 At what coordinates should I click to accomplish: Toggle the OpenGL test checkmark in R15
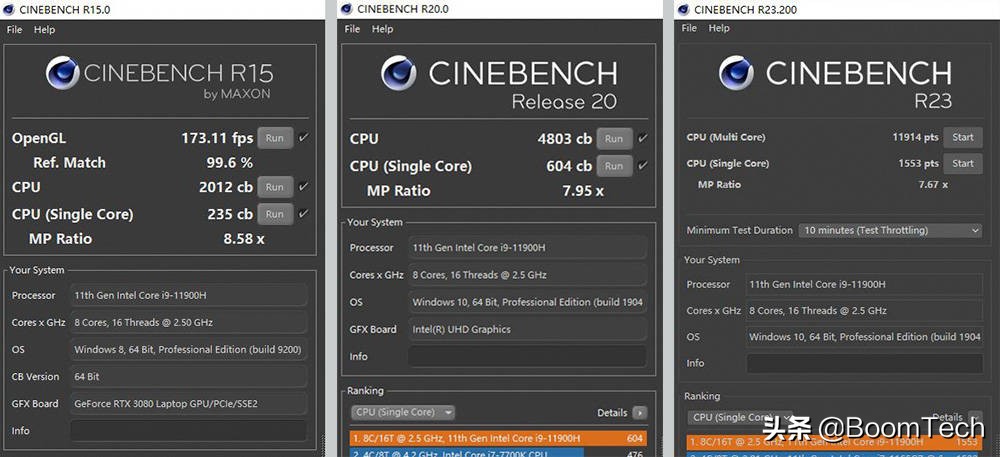(303, 138)
